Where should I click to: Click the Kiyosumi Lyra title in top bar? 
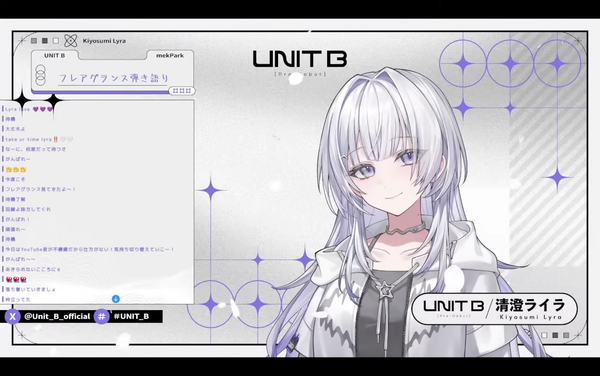point(104,41)
